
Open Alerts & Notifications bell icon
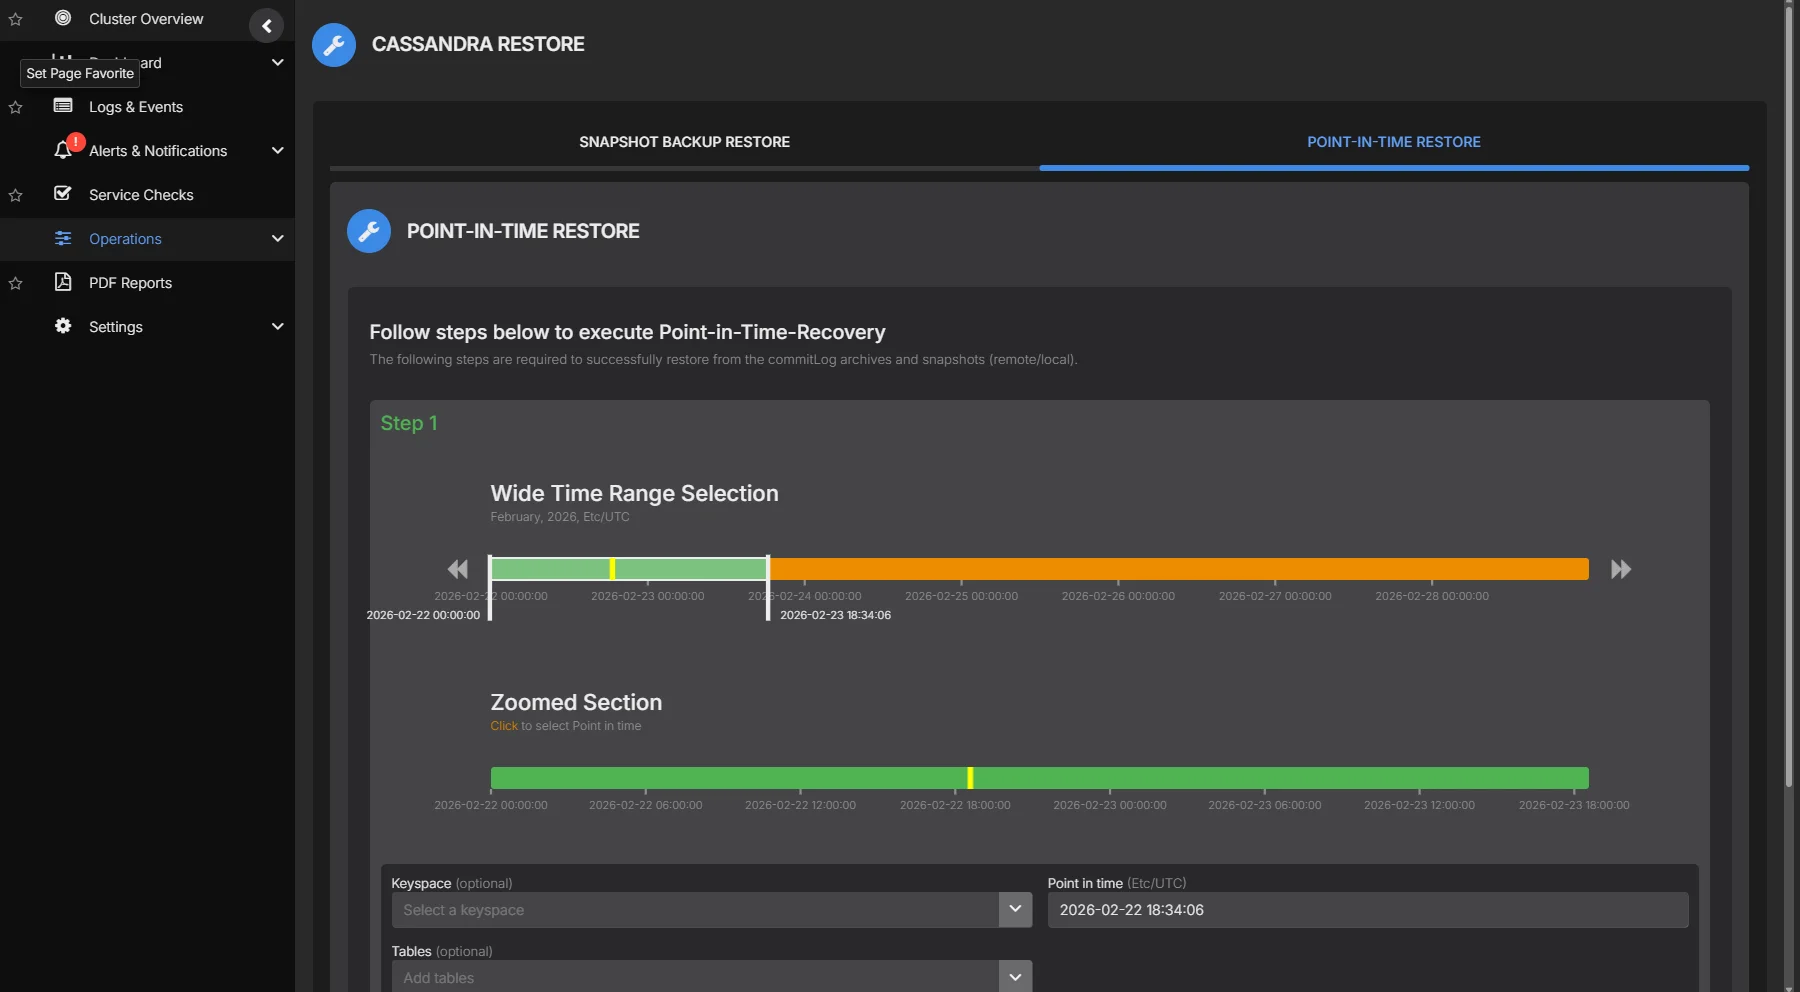[63, 150]
